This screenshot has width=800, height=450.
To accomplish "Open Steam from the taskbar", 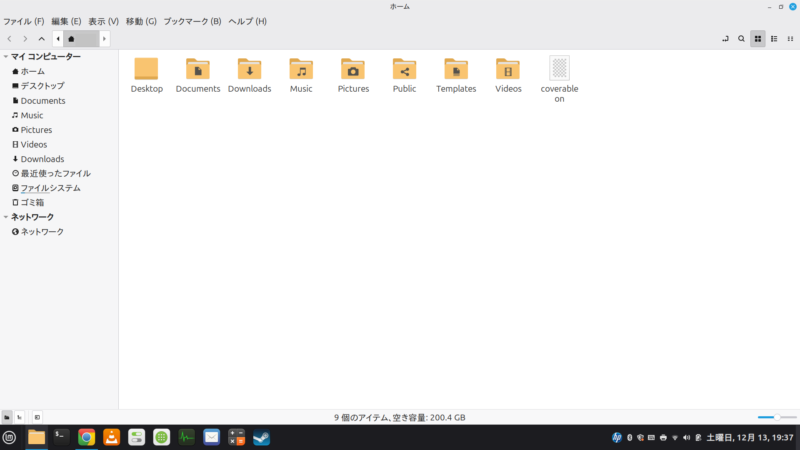I will tap(261, 437).
